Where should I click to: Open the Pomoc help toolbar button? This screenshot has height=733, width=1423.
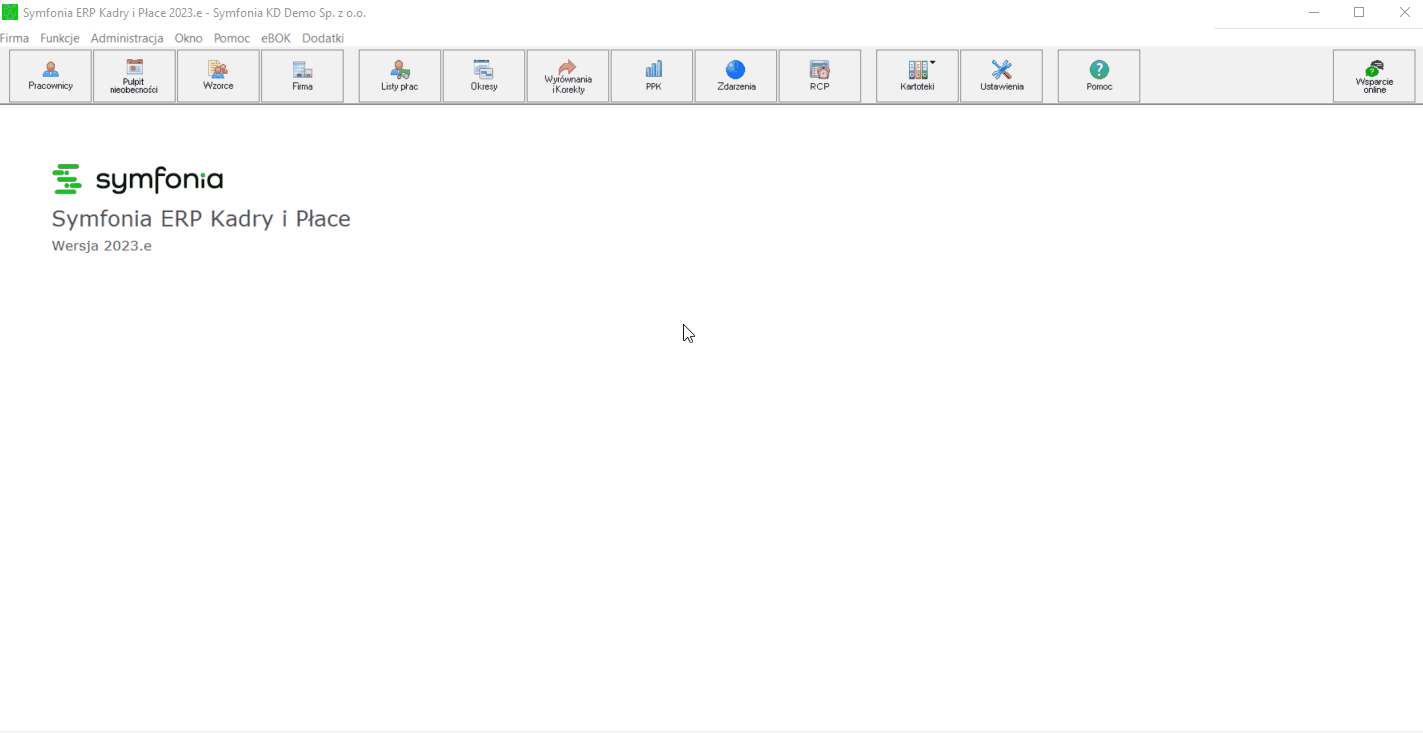click(1099, 76)
